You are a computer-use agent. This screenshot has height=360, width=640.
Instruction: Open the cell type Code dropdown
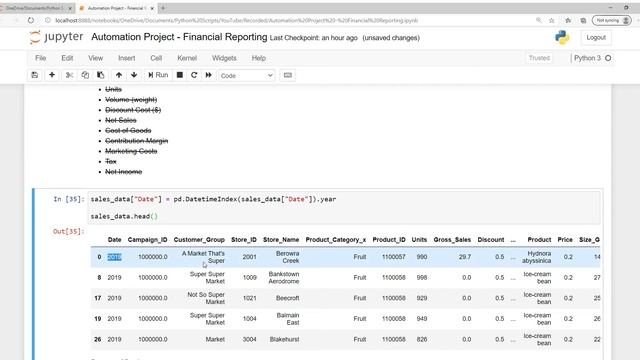246,76
